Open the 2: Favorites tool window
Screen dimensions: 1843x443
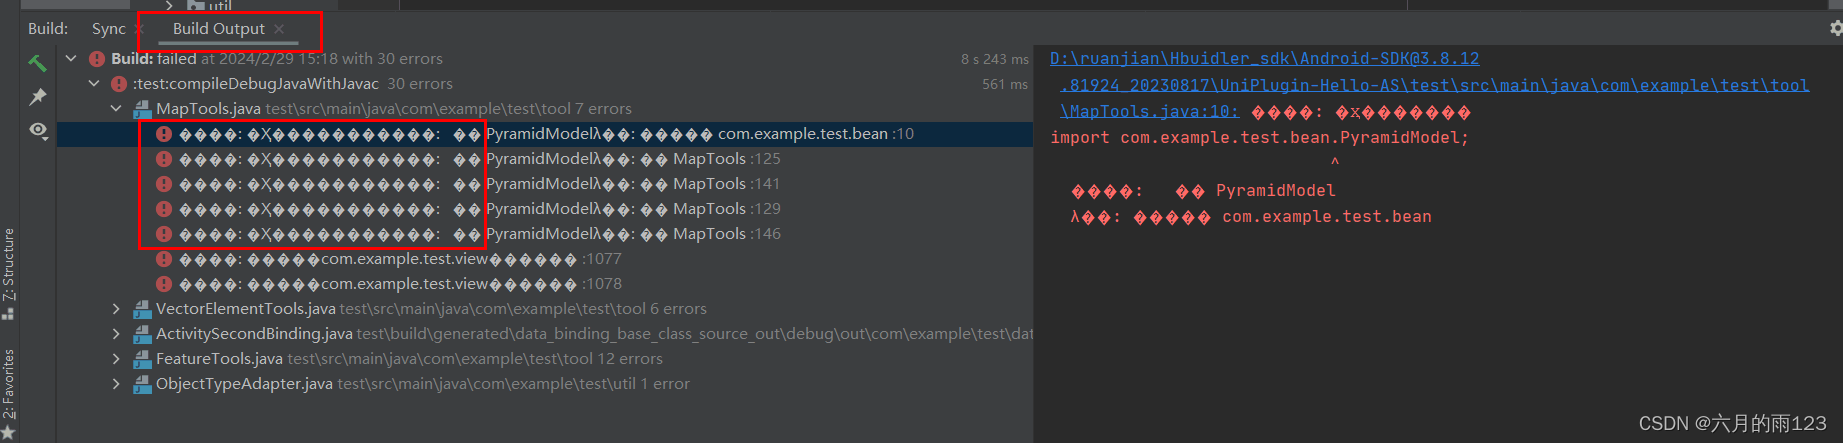coord(9,393)
